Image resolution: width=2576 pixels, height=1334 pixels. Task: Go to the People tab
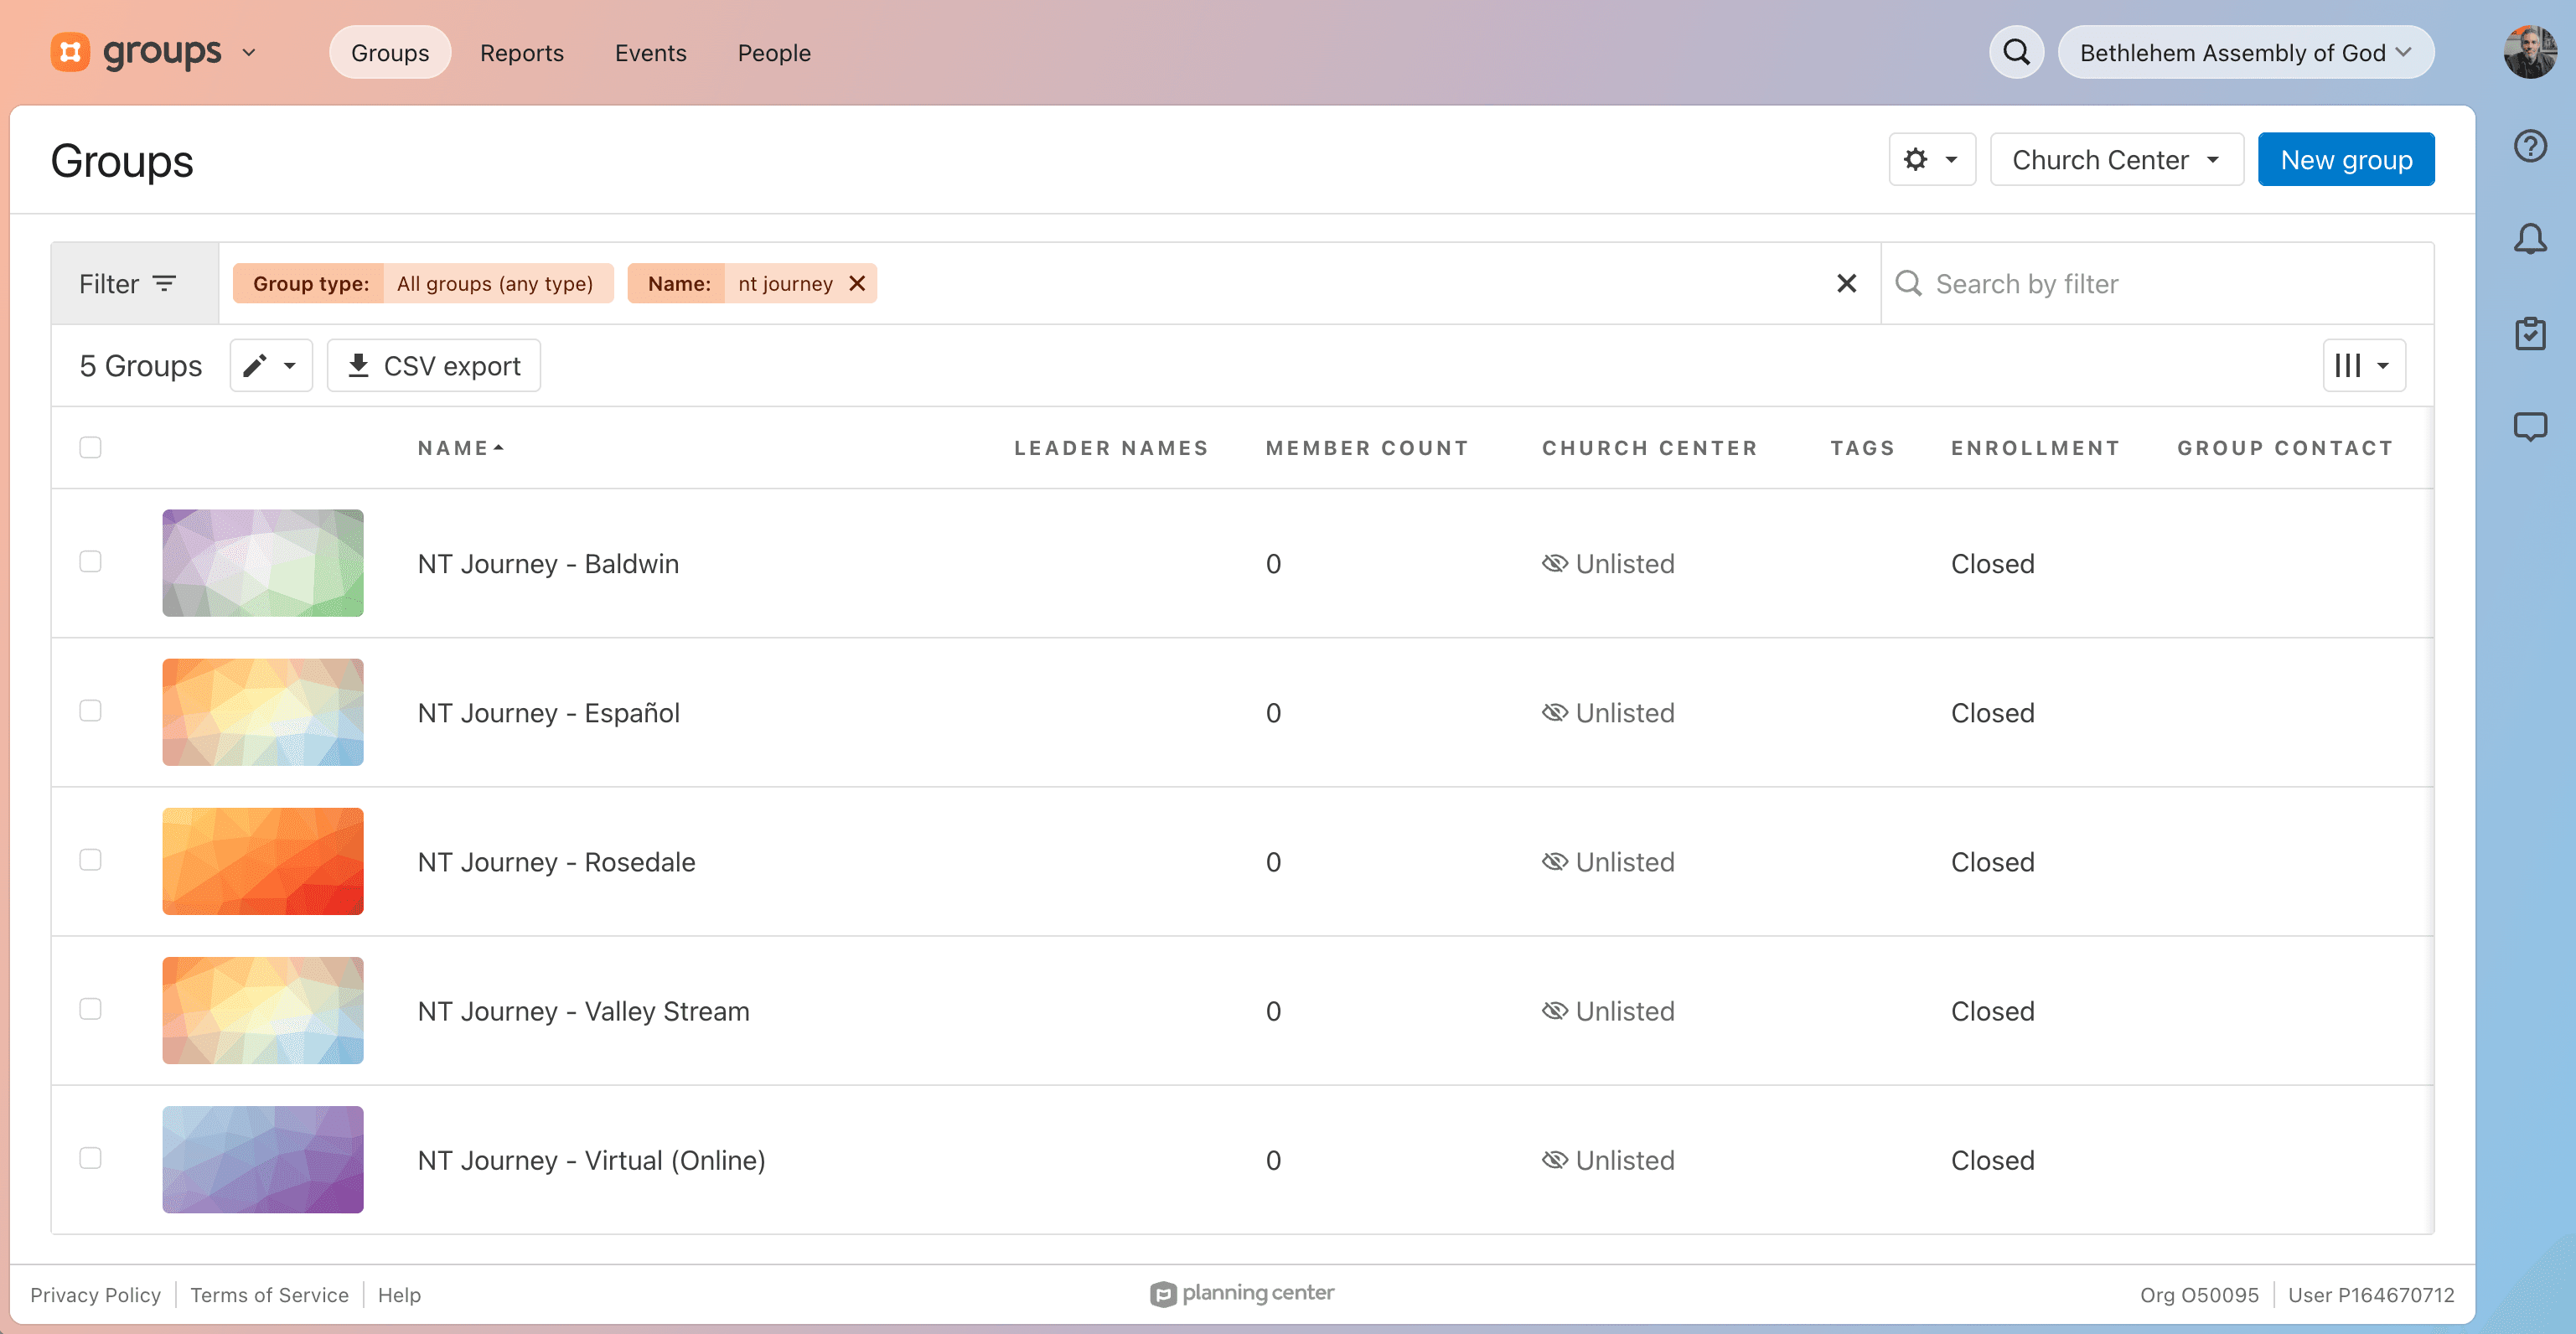(774, 53)
